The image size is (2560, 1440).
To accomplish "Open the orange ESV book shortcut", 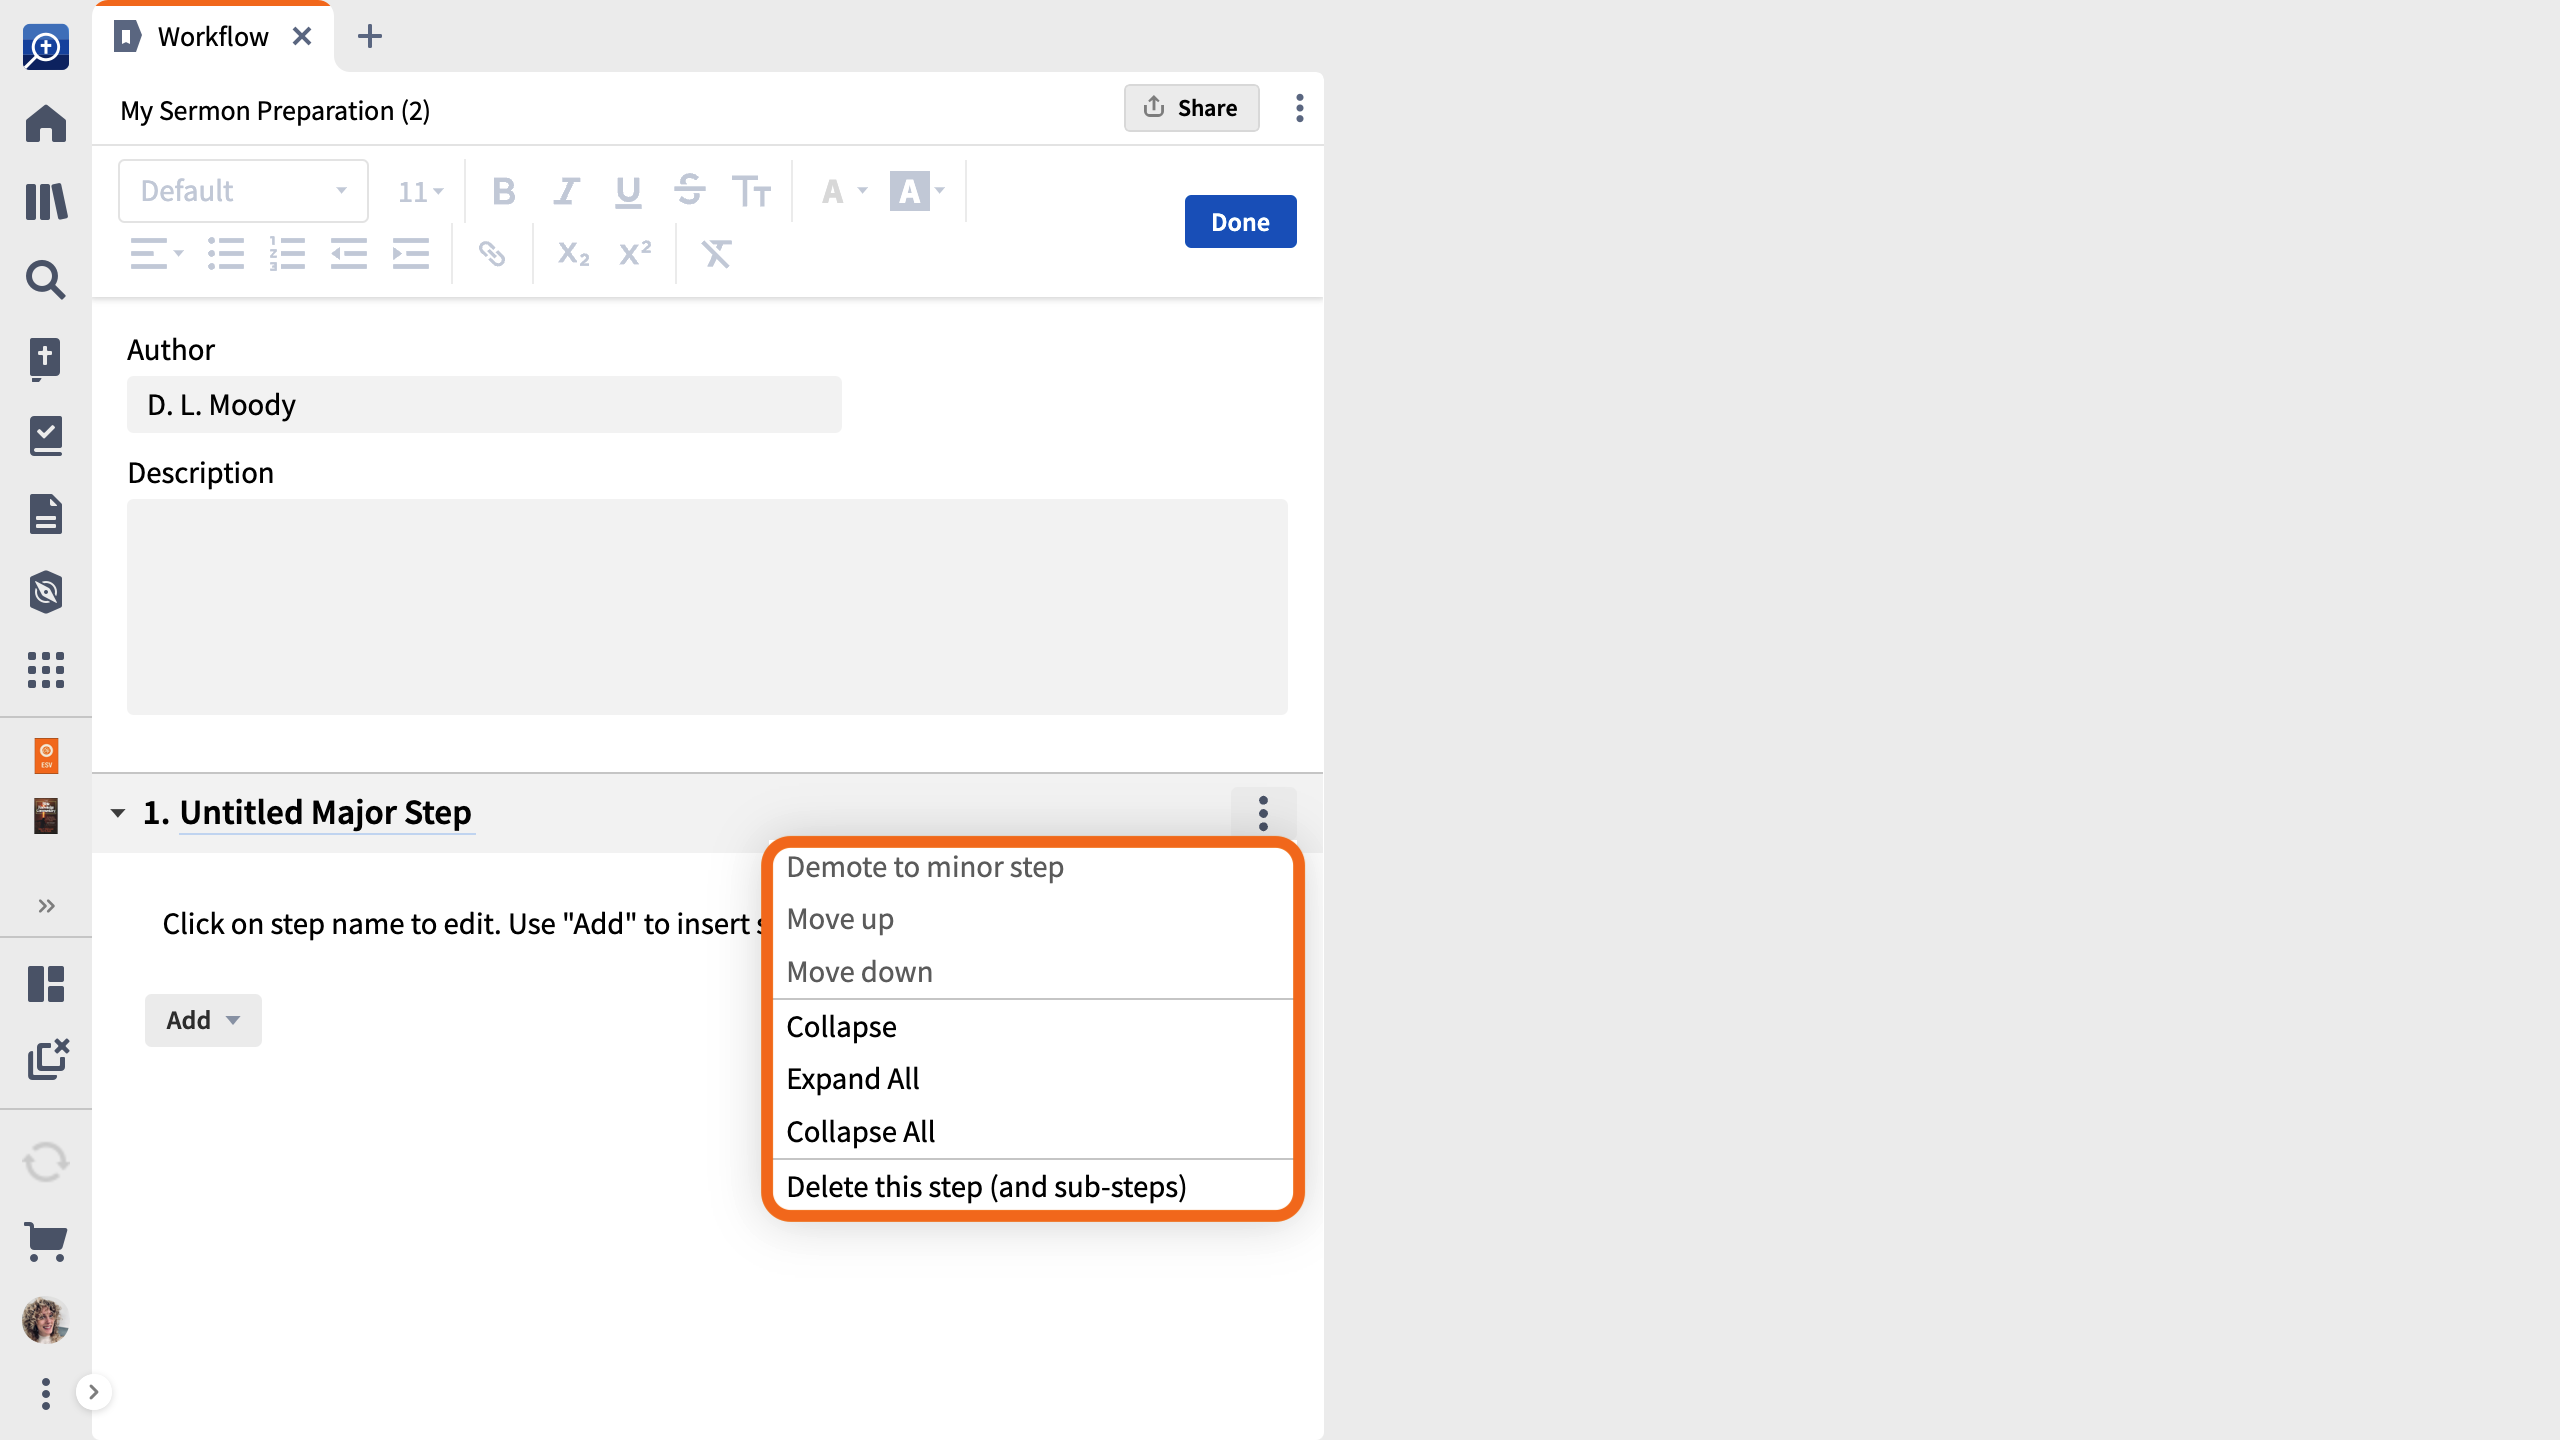I will (x=46, y=756).
